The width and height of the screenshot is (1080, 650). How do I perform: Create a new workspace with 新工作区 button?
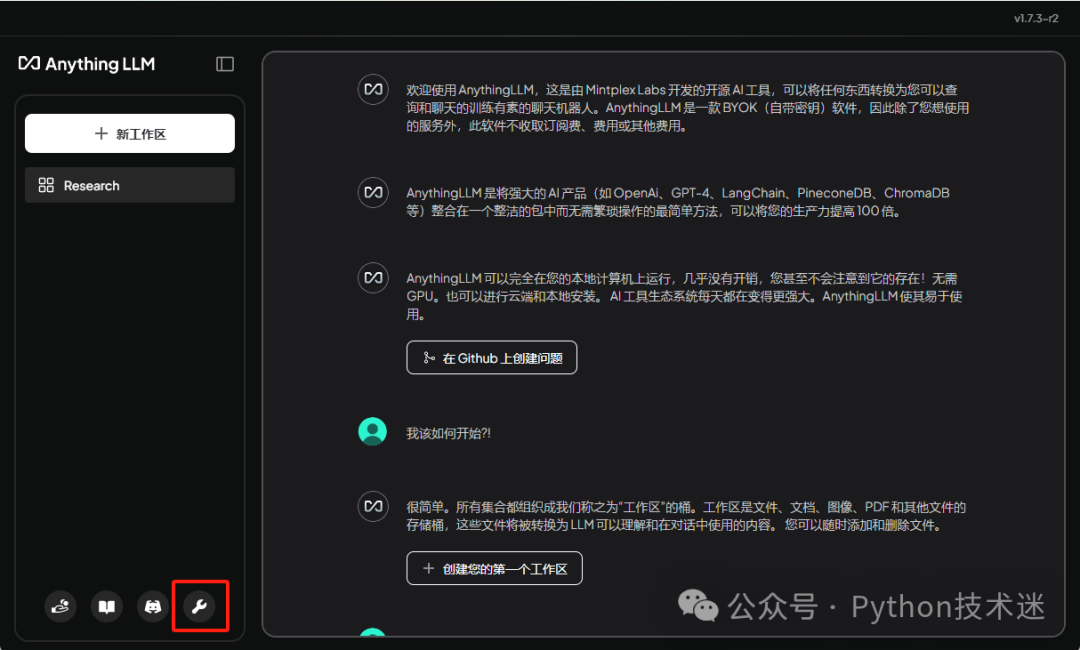tap(129, 134)
